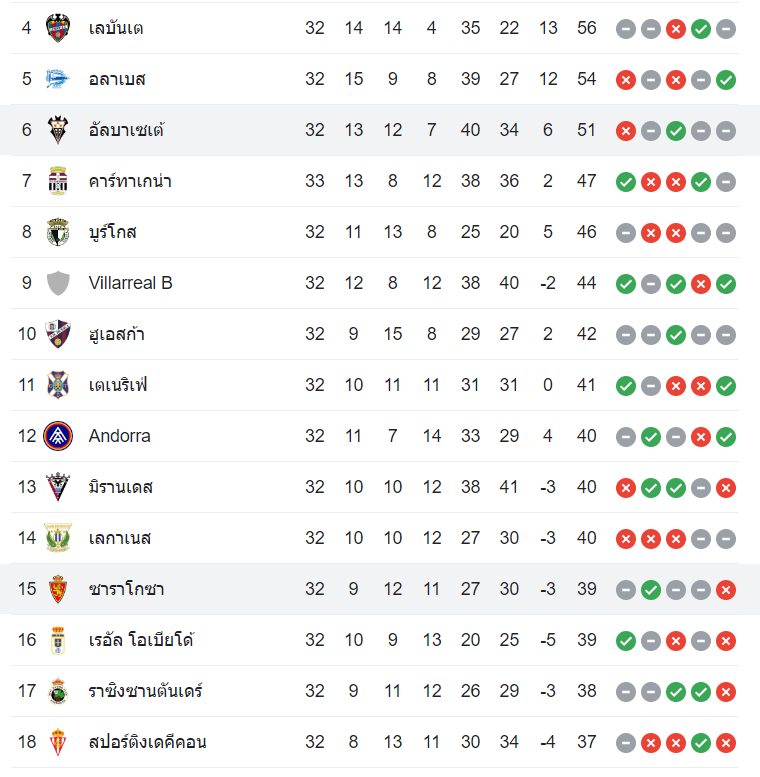Select the อัลบาเซเต้ team name
The width and height of the screenshot is (760, 777).
126,130
